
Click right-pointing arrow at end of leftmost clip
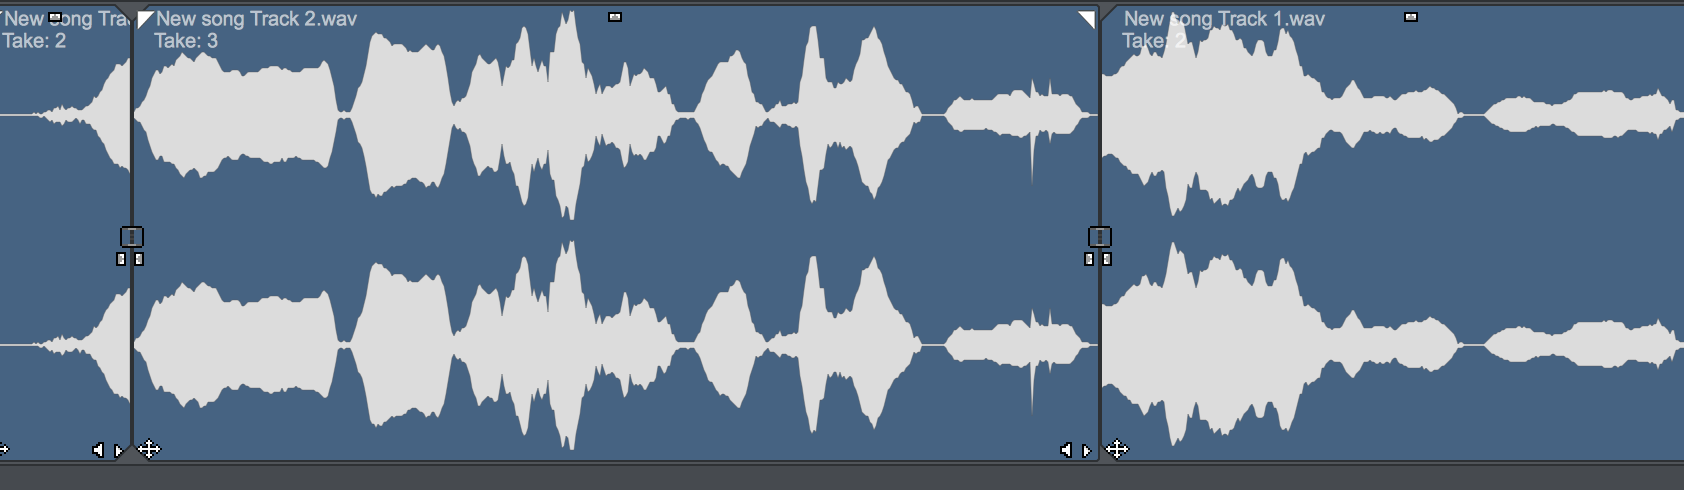pos(119,450)
